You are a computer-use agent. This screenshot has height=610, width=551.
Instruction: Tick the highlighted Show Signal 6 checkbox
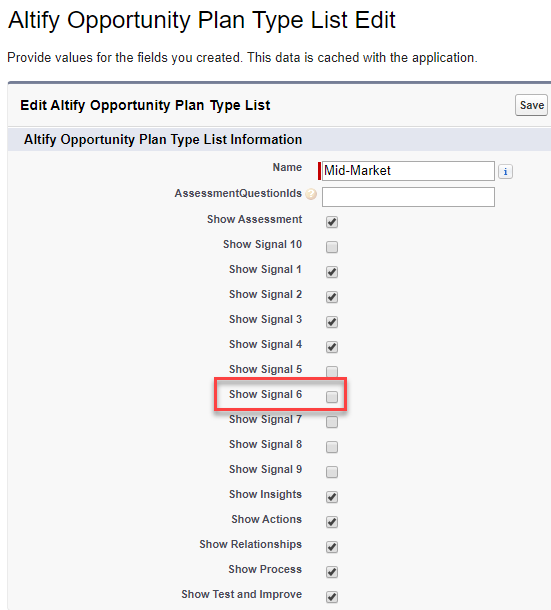pos(332,397)
